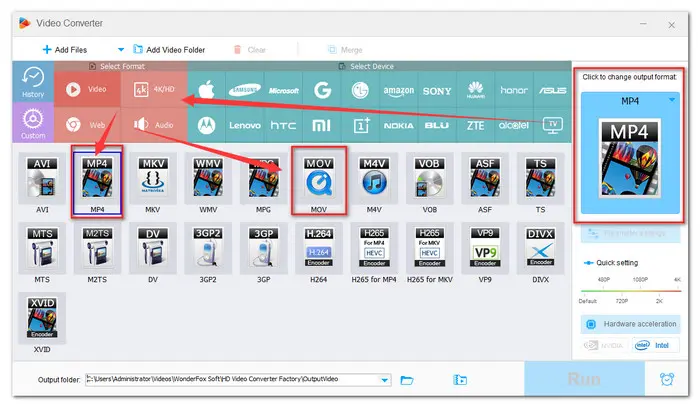Screen dimensions: 700x407
Task: Pick the H264 encoder icon
Action: [319, 248]
